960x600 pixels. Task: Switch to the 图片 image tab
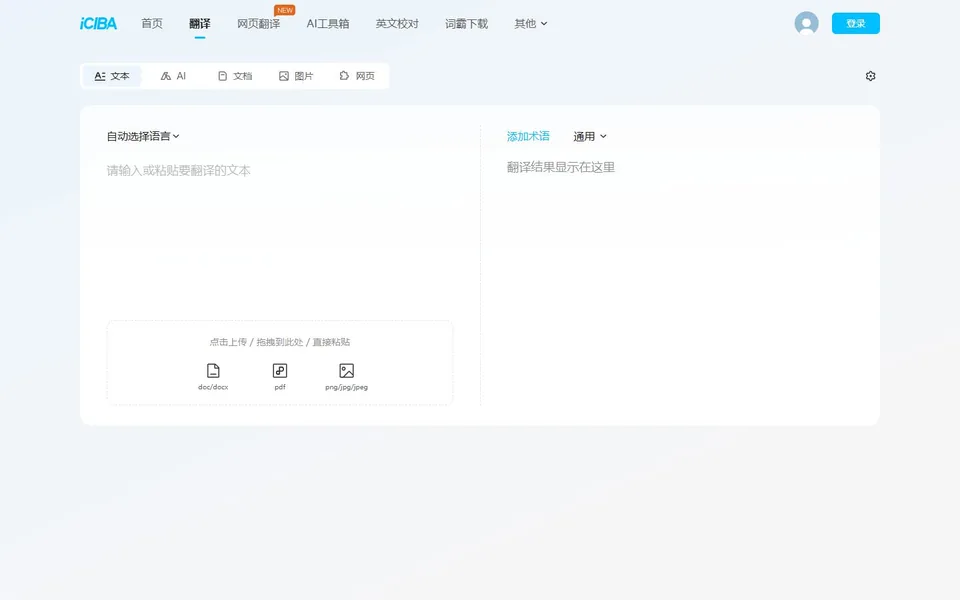(x=296, y=76)
